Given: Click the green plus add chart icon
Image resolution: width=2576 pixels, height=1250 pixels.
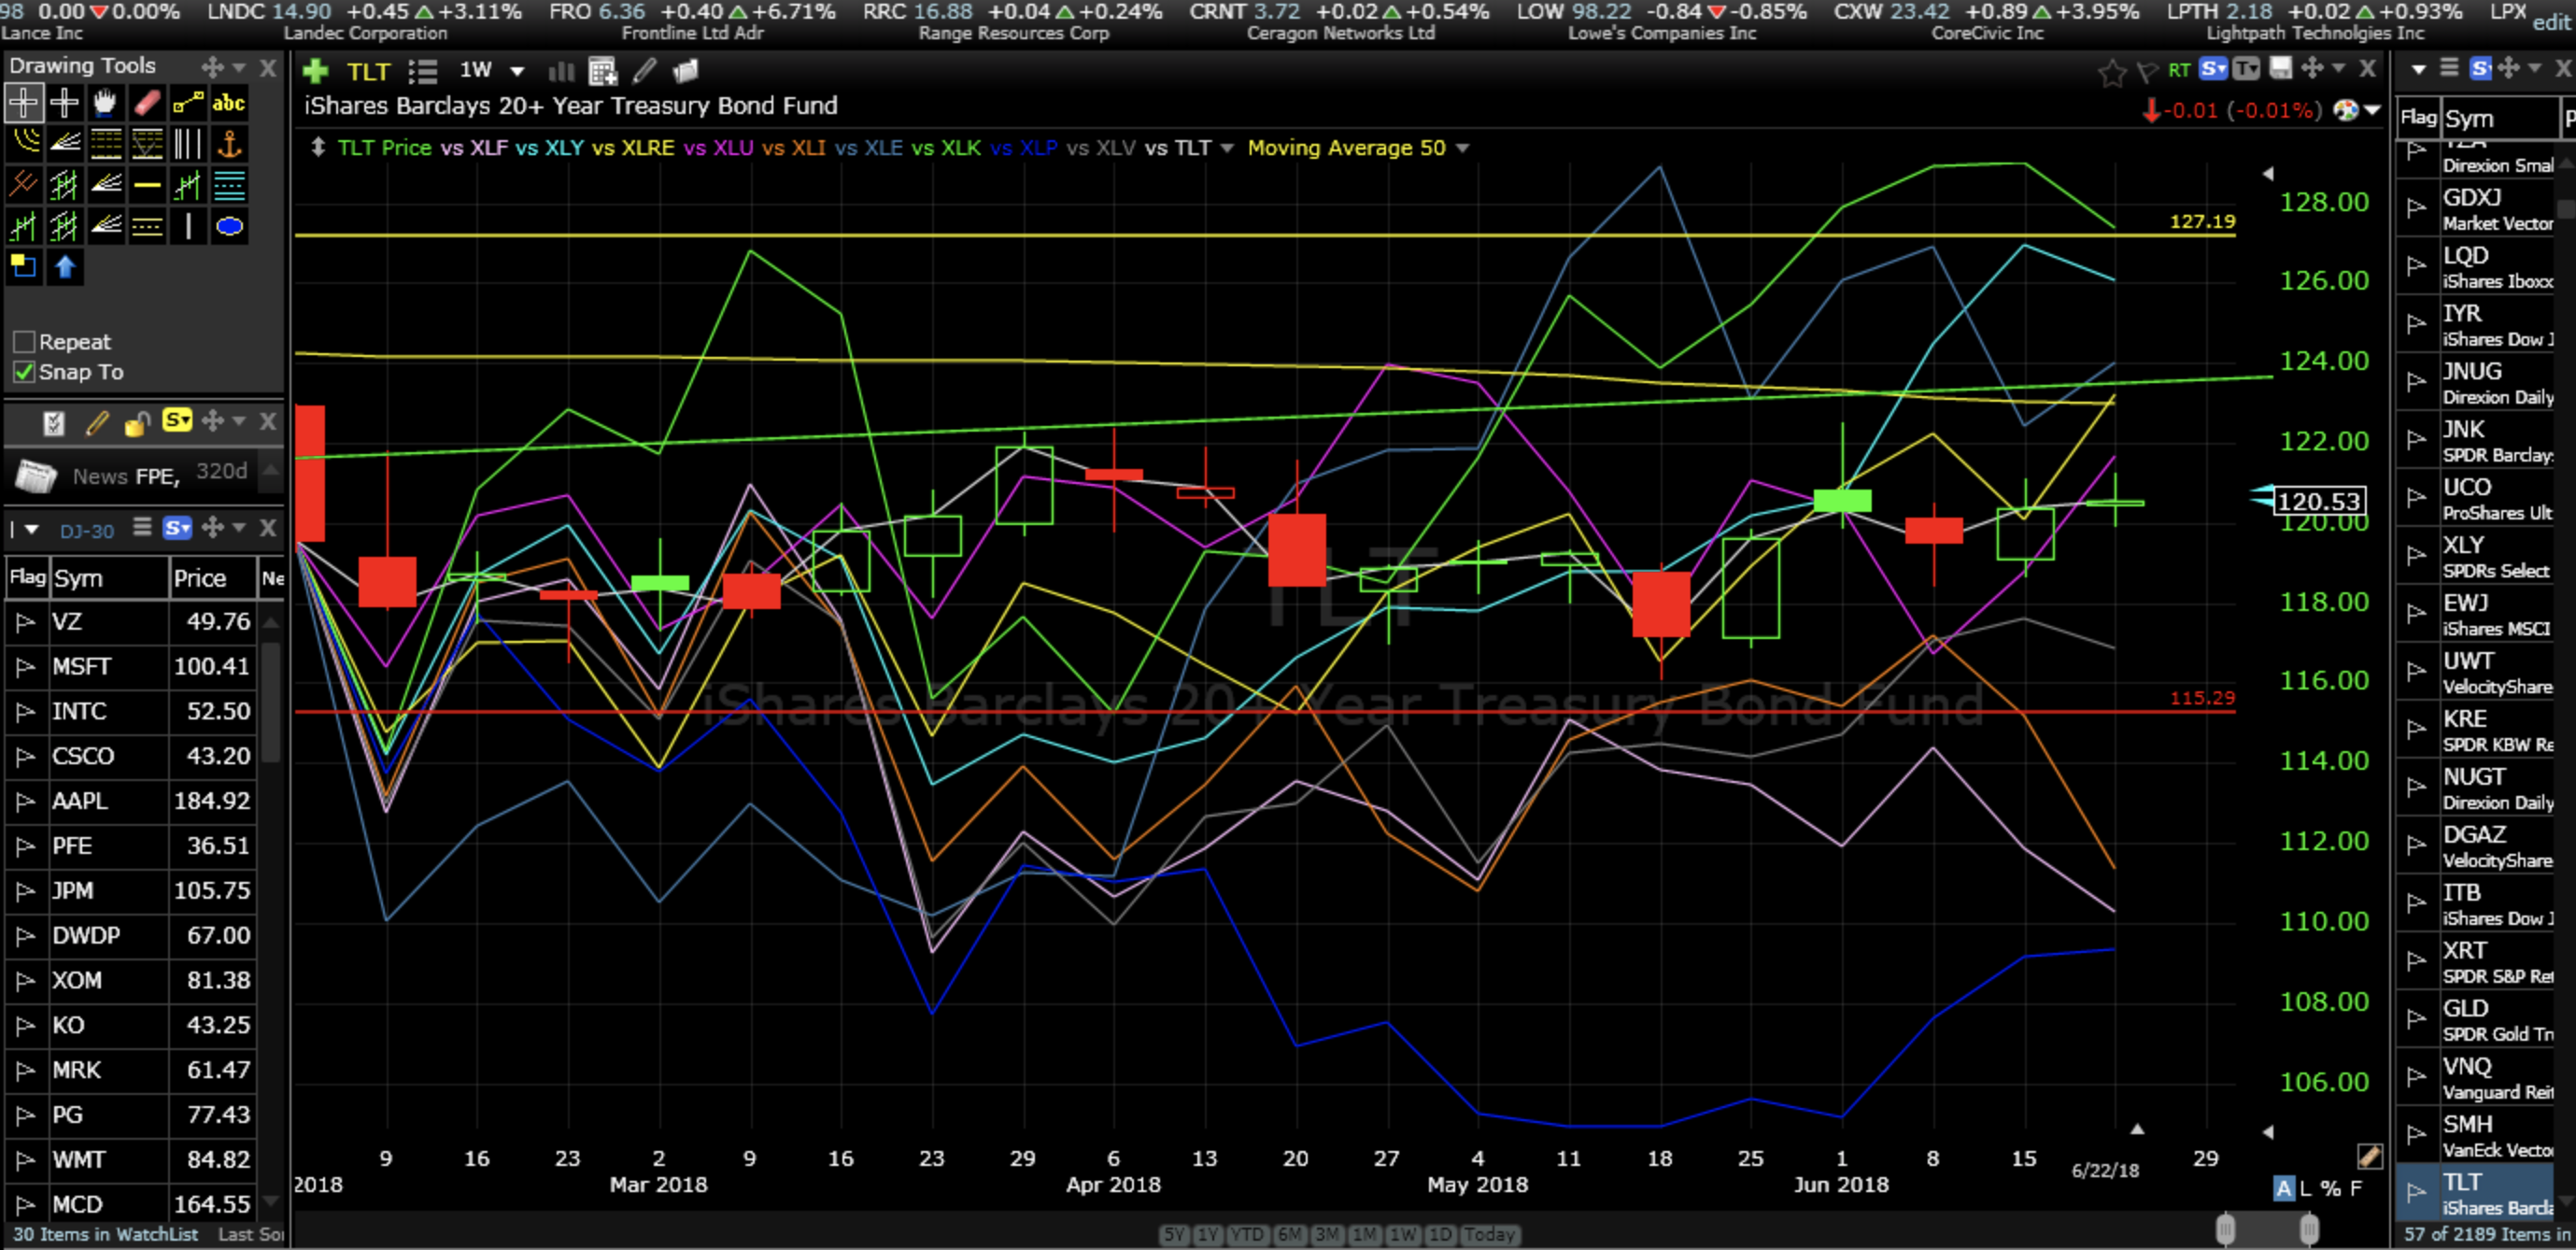Looking at the screenshot, I should (x=315, y=71).
